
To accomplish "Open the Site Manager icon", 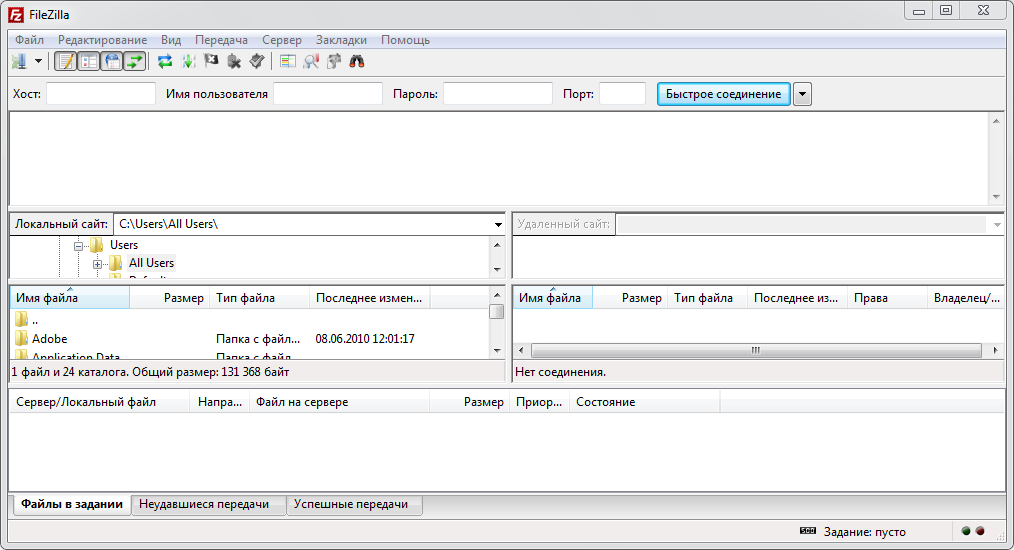I will coord(19,61).
